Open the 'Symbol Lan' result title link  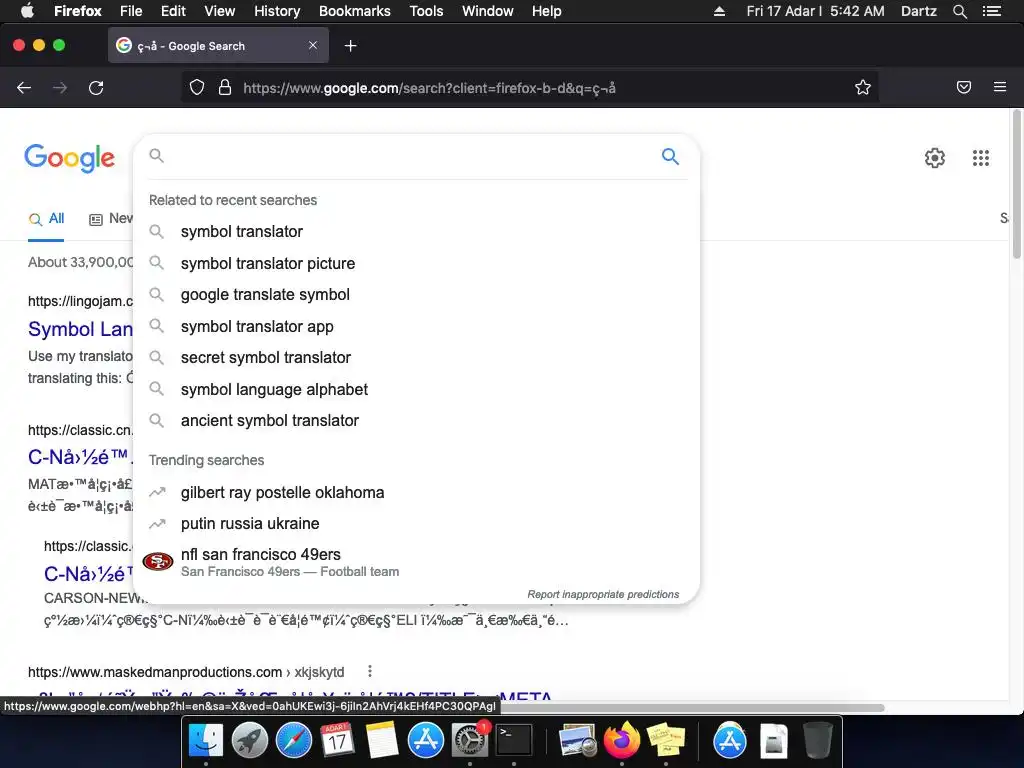[80, 329]
